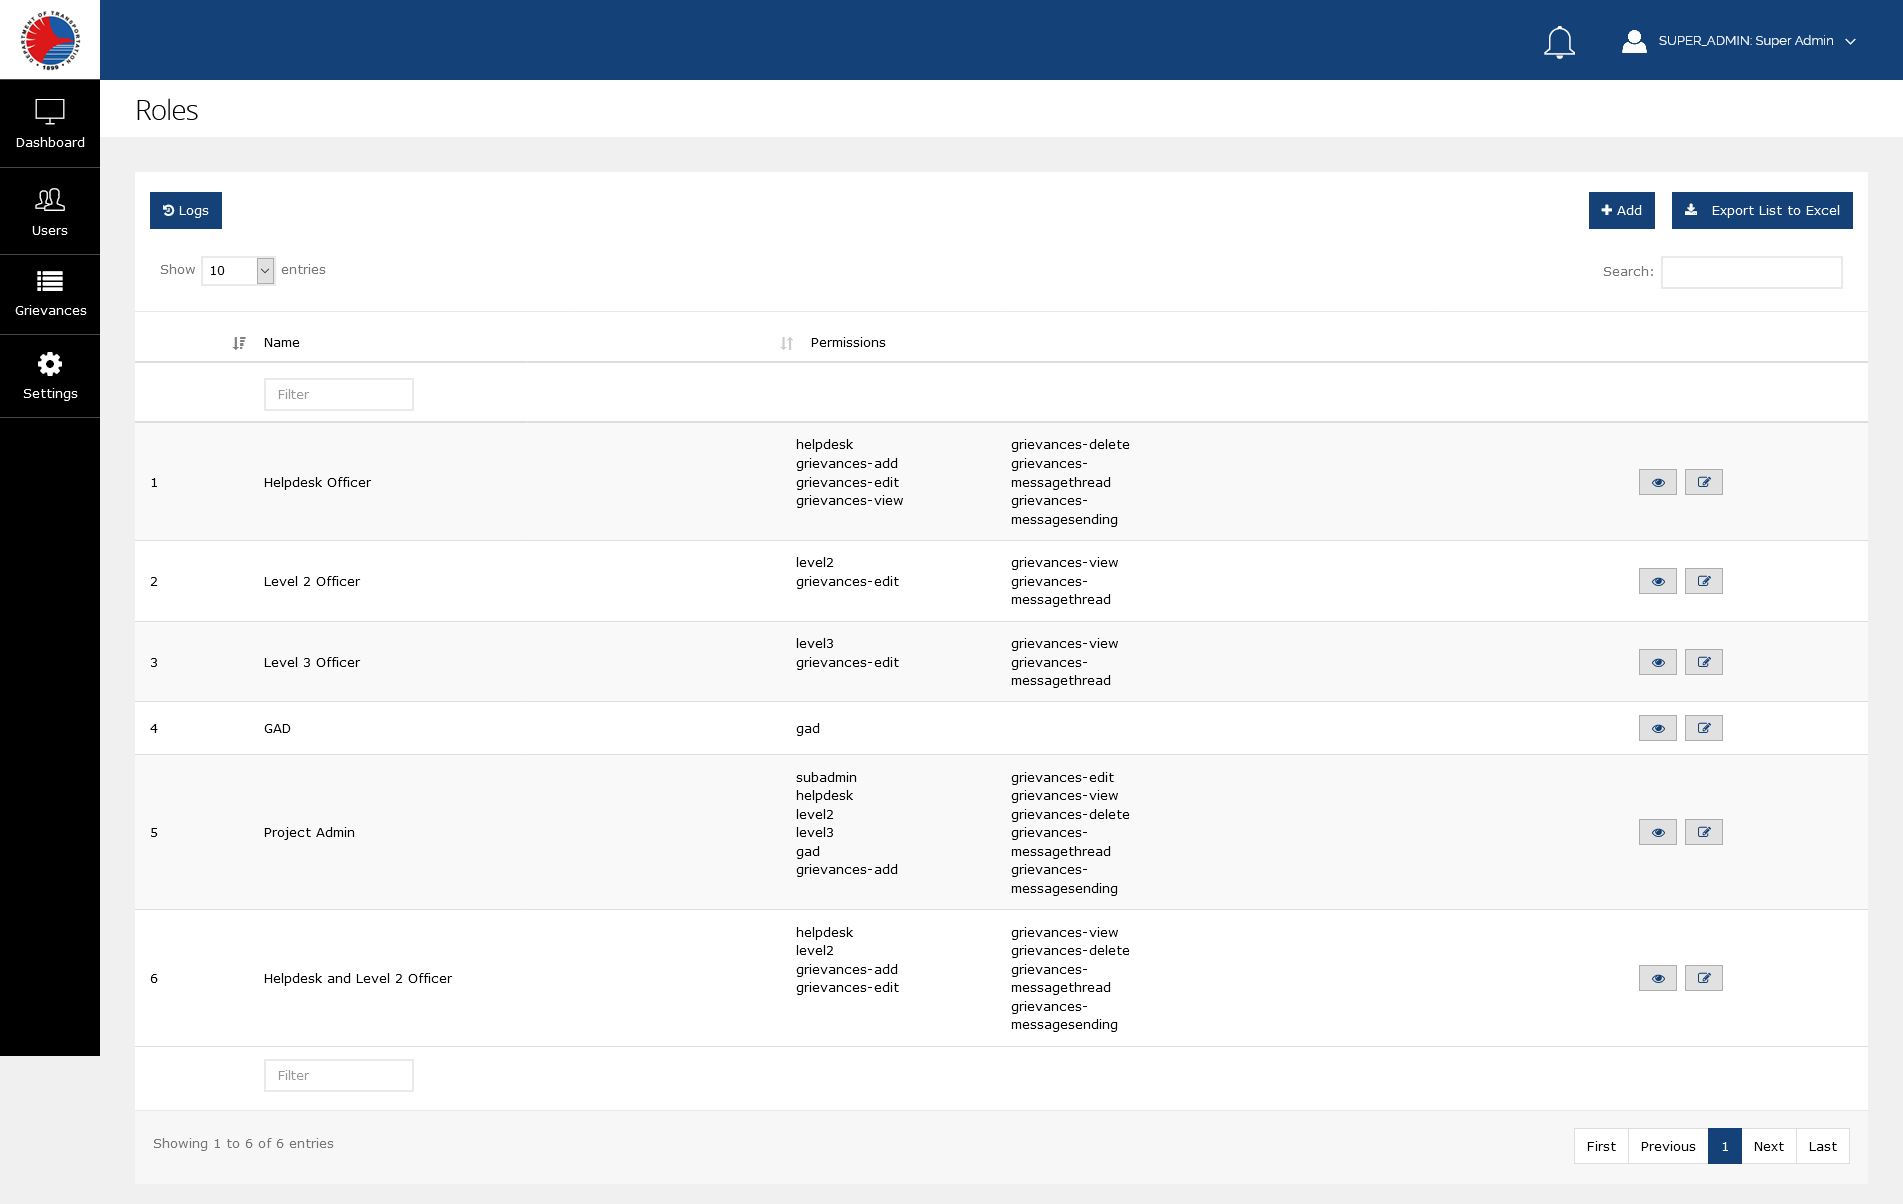
Task: Open the Logs button
Action: (x=186, y=210)
